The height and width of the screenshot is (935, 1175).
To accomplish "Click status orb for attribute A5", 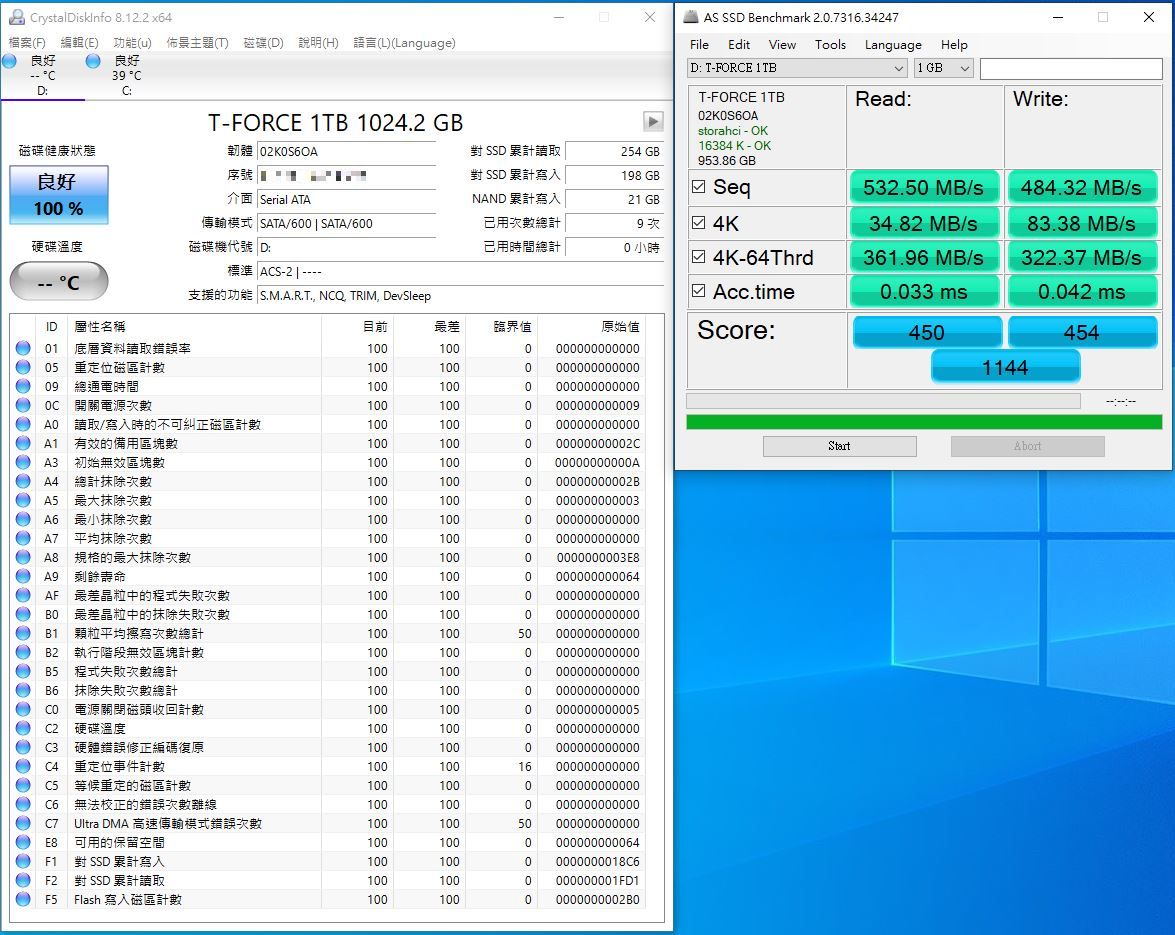I will [23, 500].
